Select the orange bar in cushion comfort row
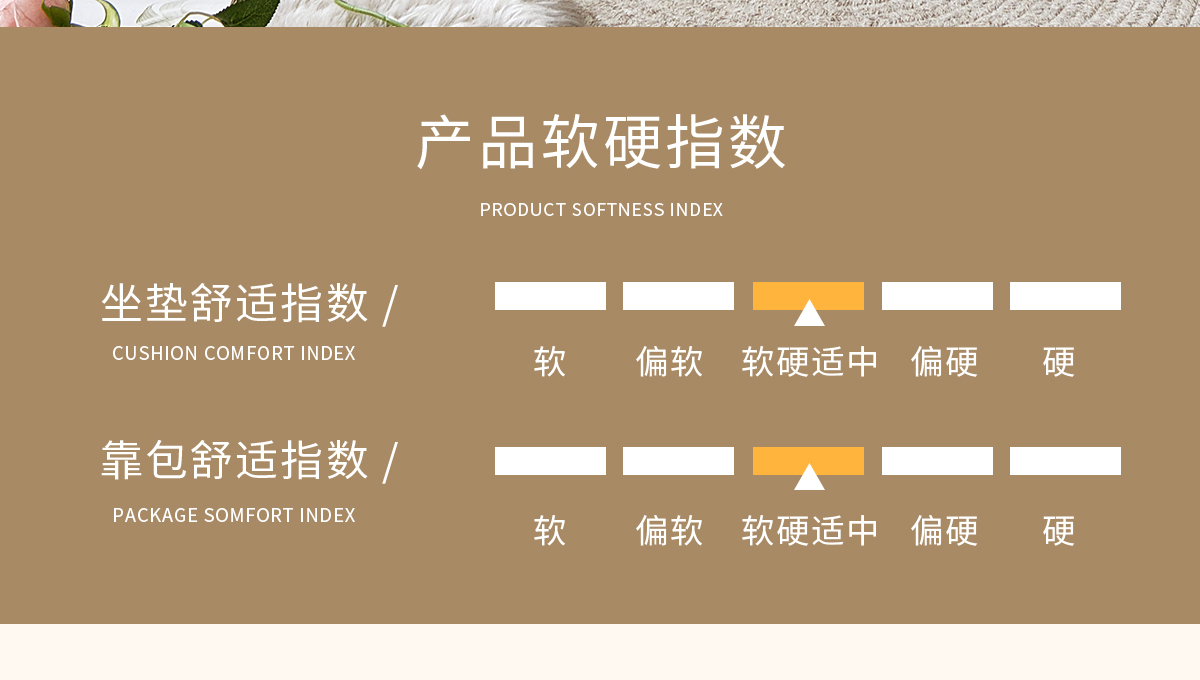1200x680 pixels. click(x=808, y=296)
